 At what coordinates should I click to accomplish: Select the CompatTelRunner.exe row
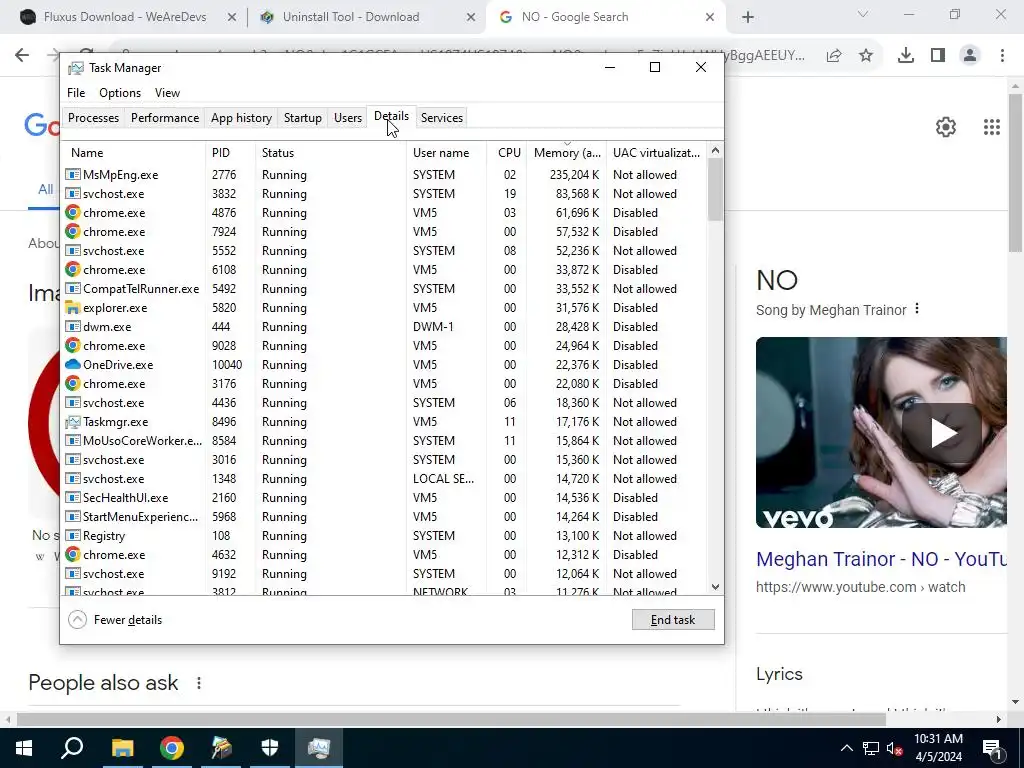click(x=385, y=289)
